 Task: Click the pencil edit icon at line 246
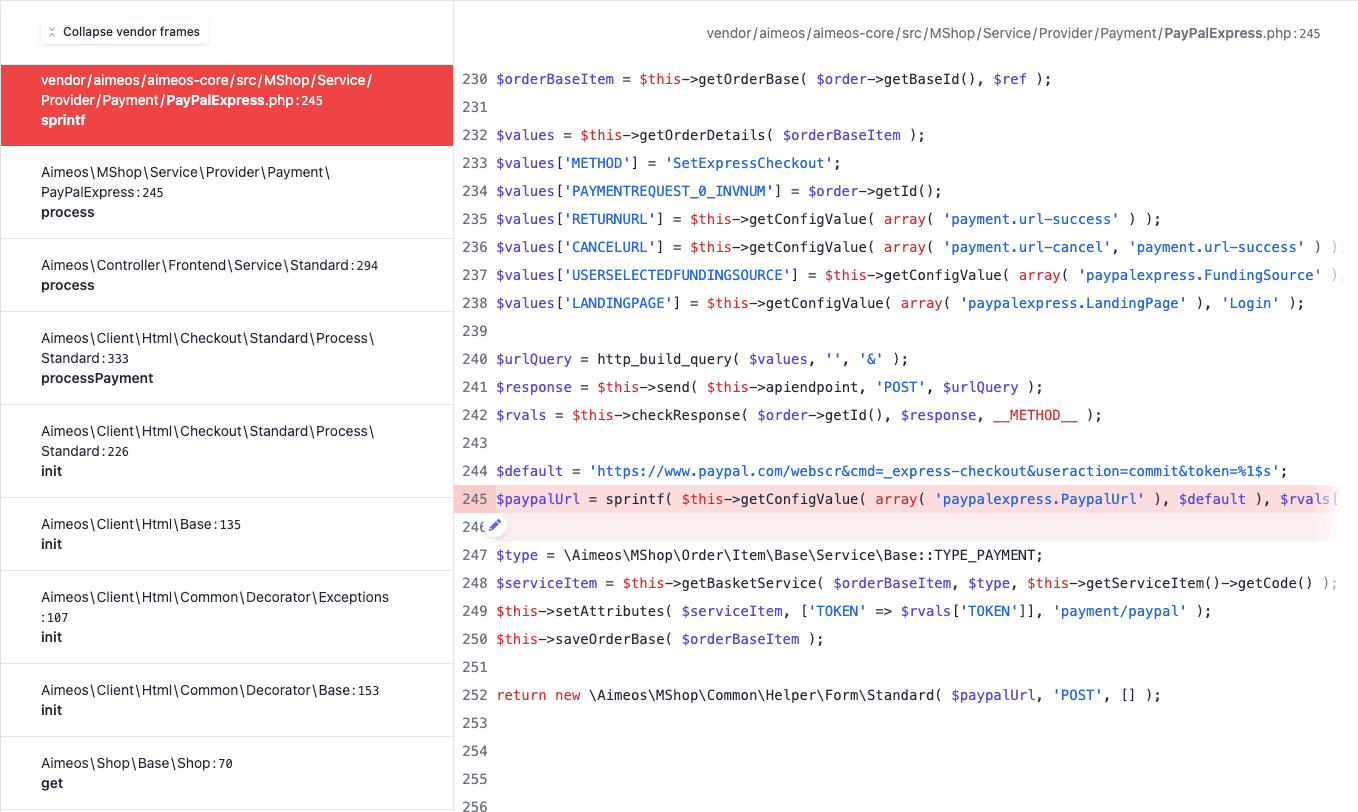point(495,525)
